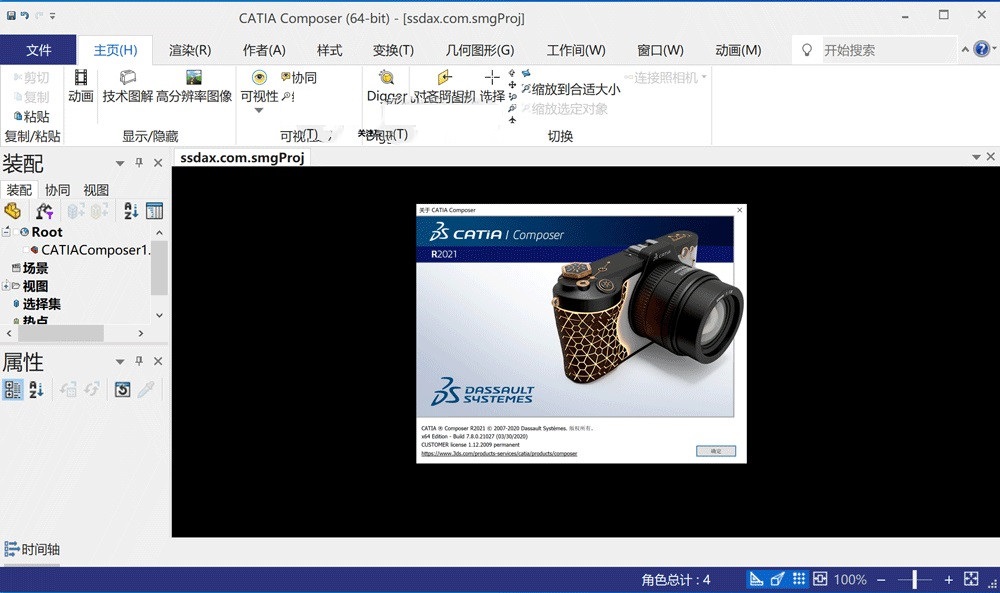Open the Geometry (几何图形) ribbon tab

coord(480,50)
